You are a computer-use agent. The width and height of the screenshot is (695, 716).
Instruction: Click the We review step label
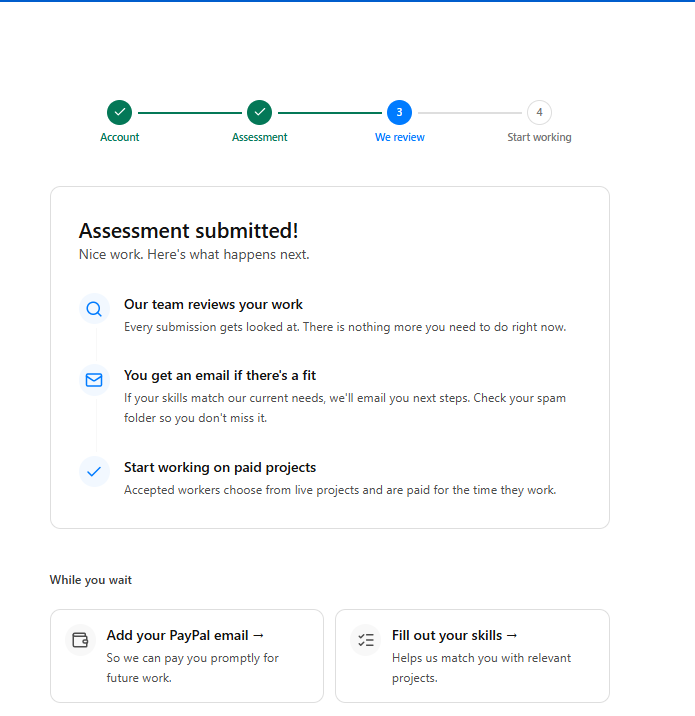(x=400, y=137)
